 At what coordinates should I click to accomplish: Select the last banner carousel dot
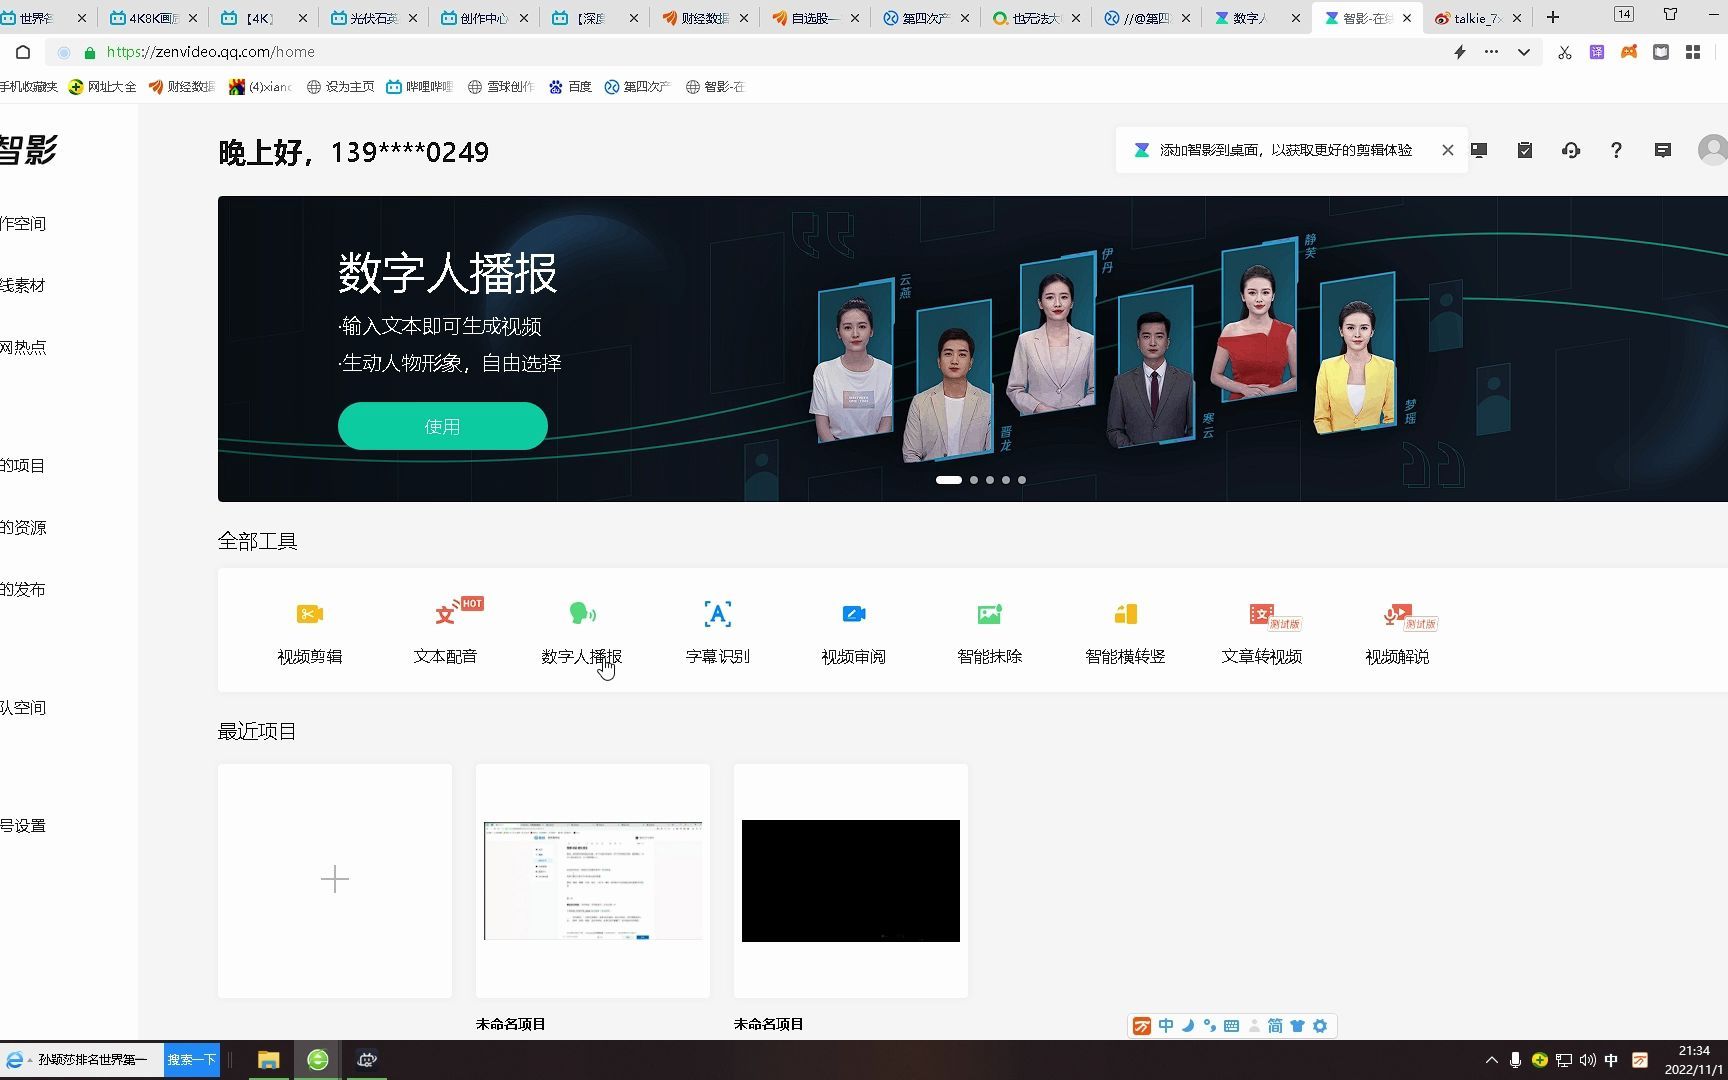point(1022,480)
